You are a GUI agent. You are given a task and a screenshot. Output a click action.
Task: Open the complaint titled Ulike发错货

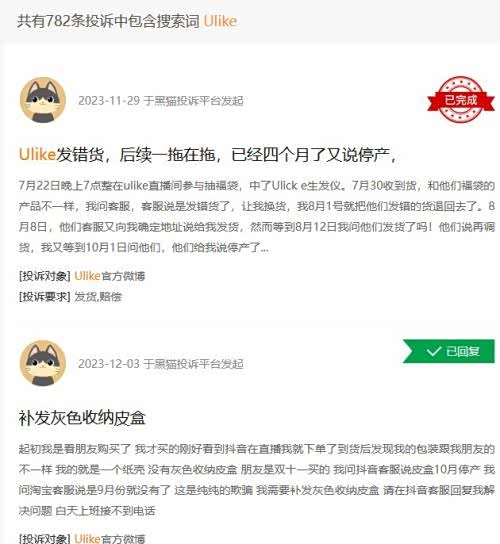(207, 154)
